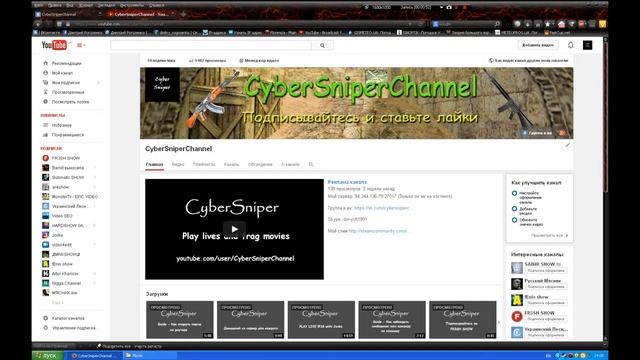Open view-as-other-users dropdown
Image resolution: width=640 pixels, height=360 pixels.
pos(528,60)
